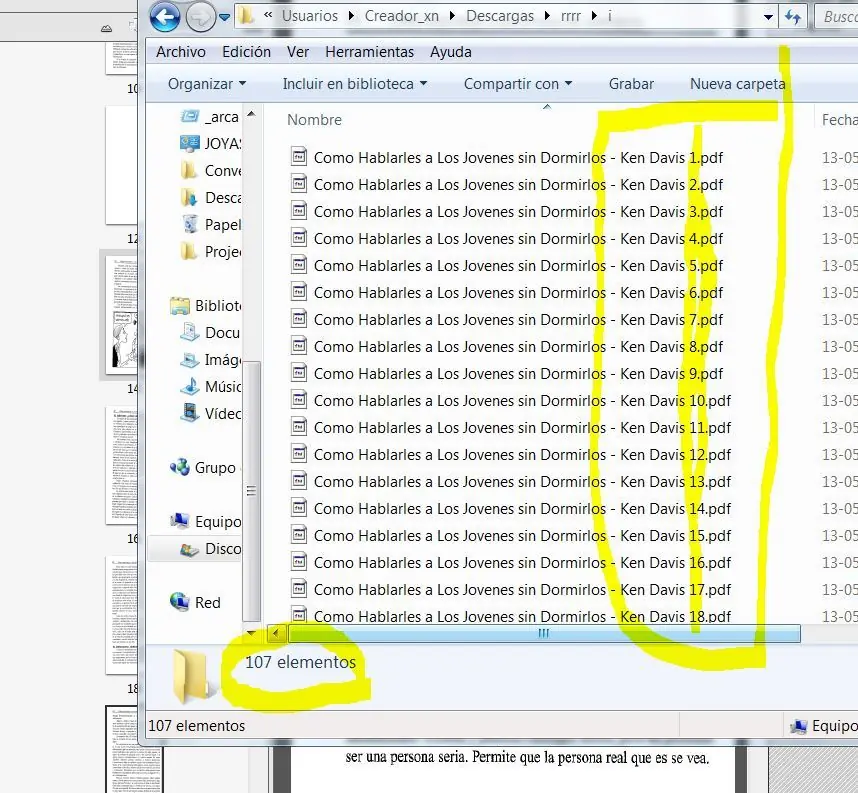Click the Fecha column header
Screen dimensions: 858x793
[x=839, y=120]
